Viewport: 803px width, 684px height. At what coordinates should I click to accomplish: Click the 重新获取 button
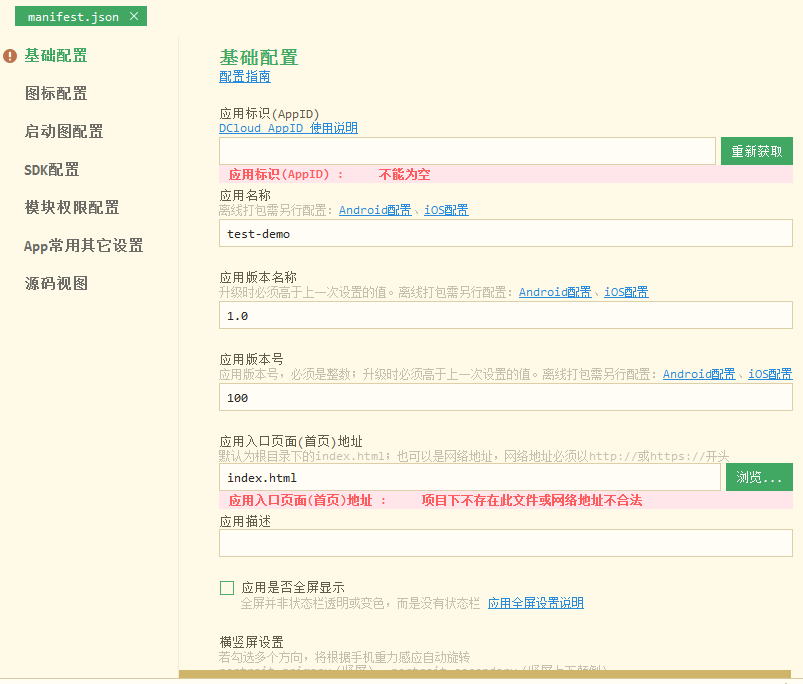756,152
